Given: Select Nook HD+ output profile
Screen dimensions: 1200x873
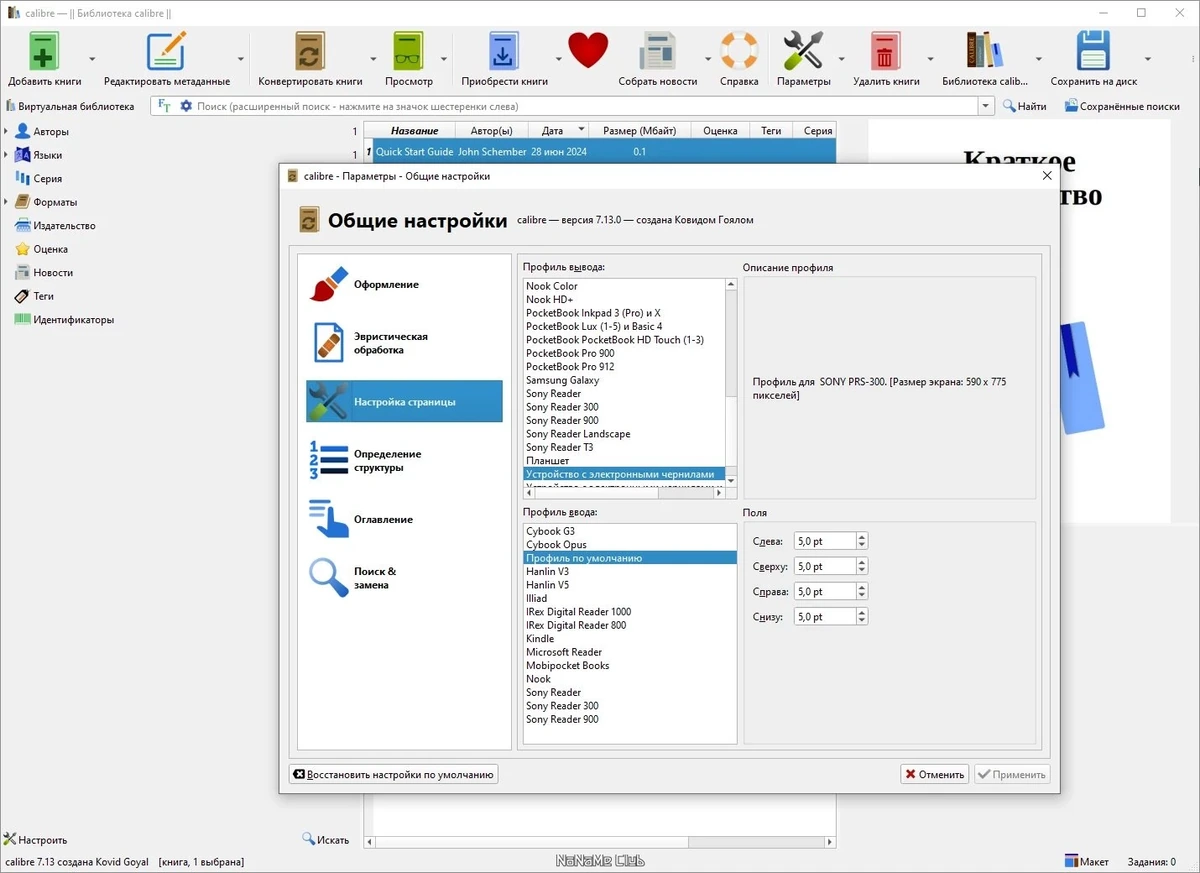Looking at the screenshot, I should click(624, 299).
